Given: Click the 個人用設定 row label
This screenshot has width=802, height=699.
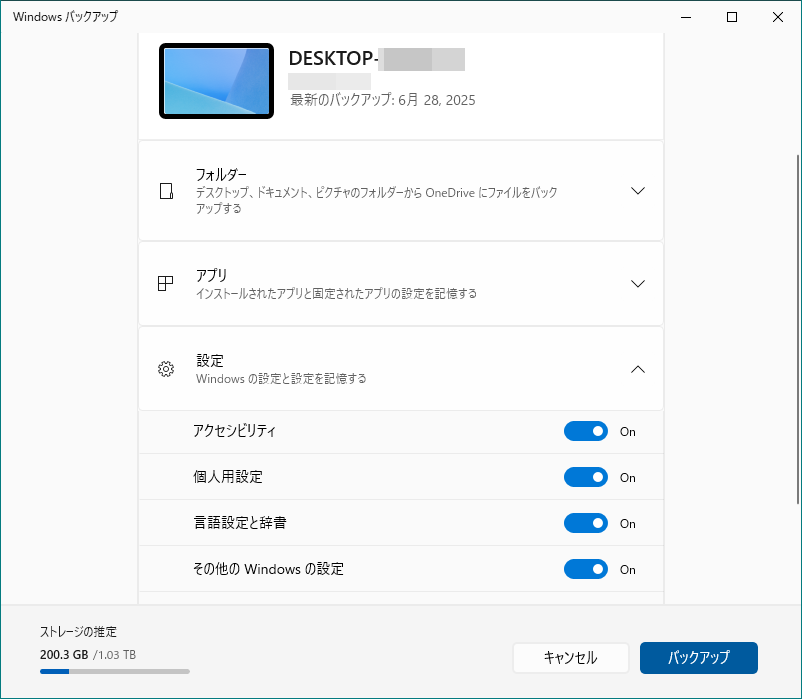Looking at the screenshot, I should (228, 478).
